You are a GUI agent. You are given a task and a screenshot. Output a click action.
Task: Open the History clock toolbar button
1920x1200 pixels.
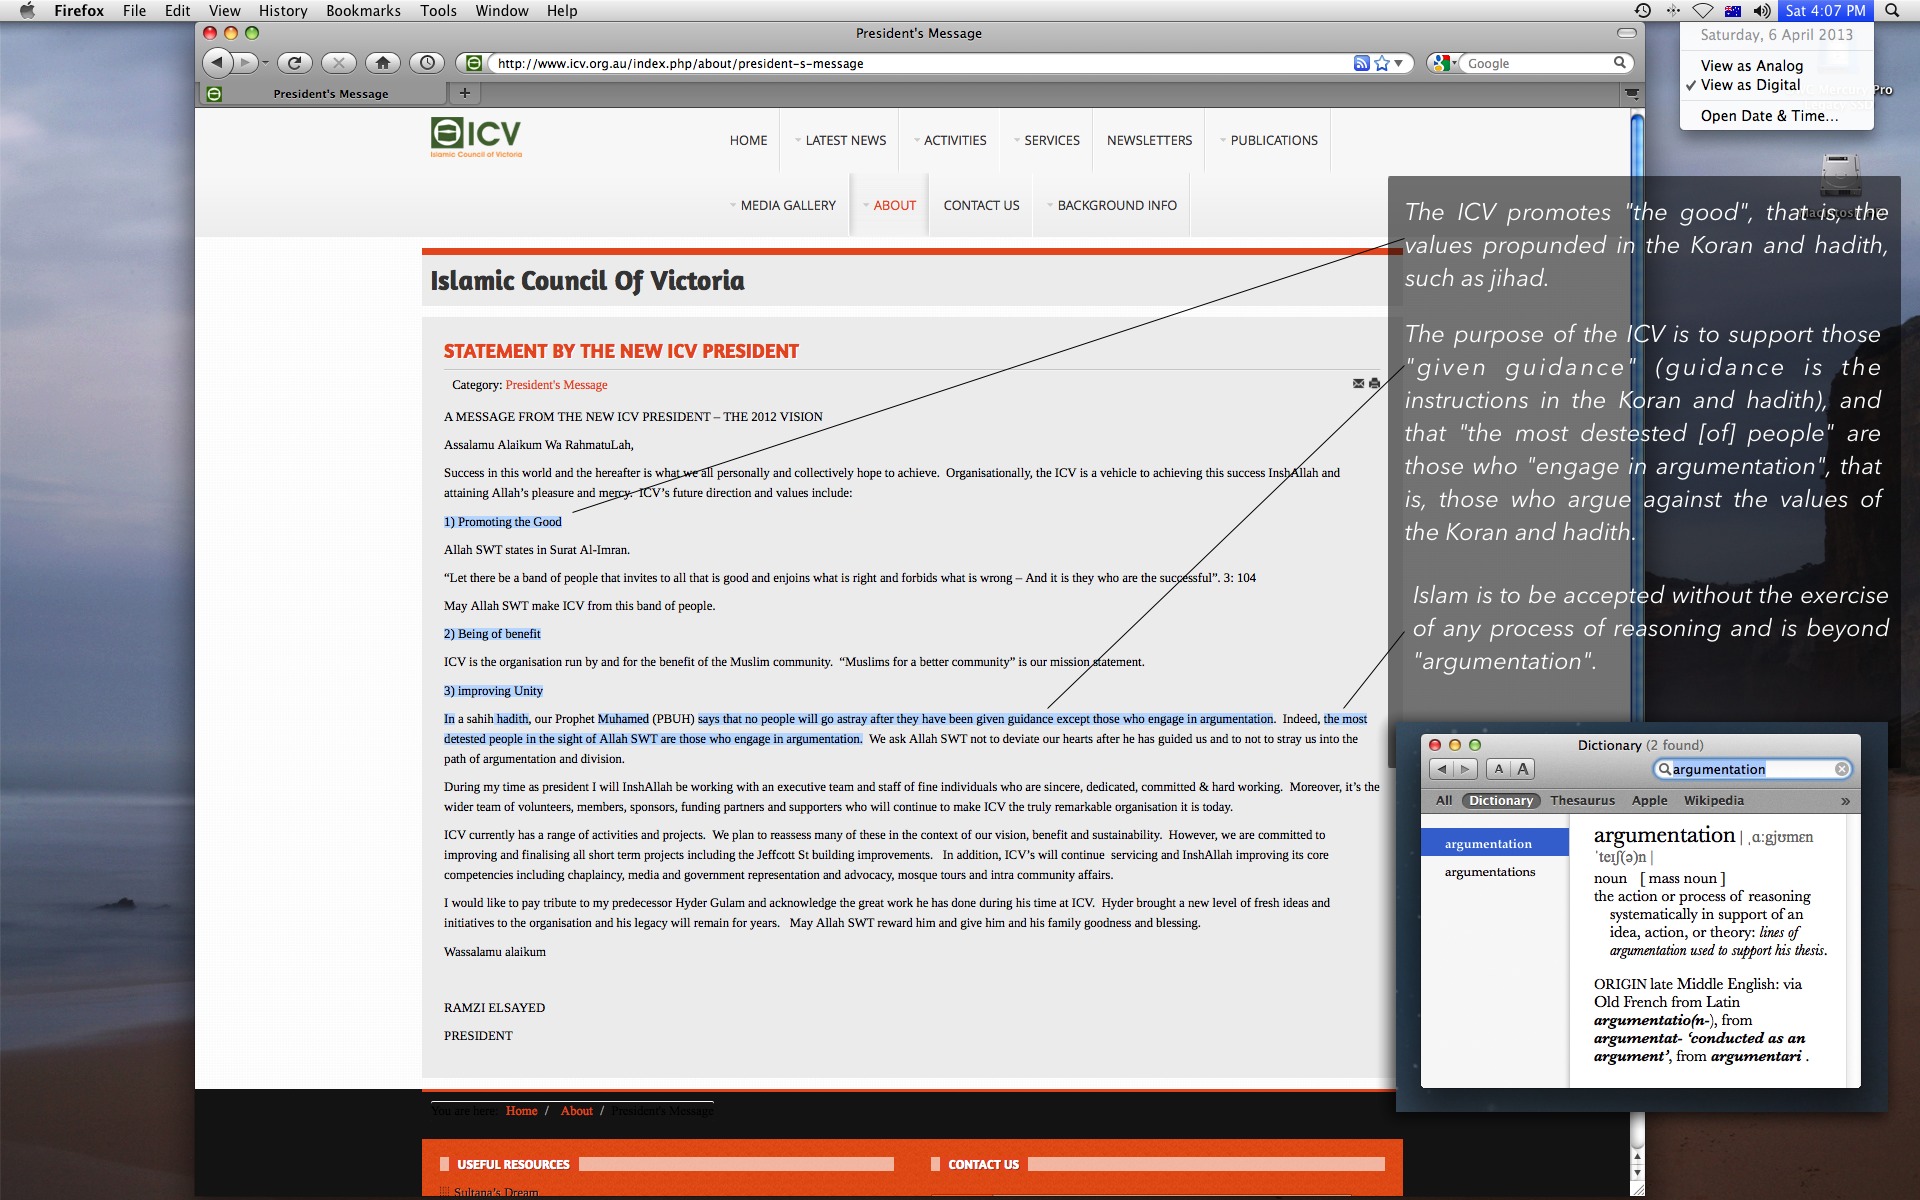(427, 63)
